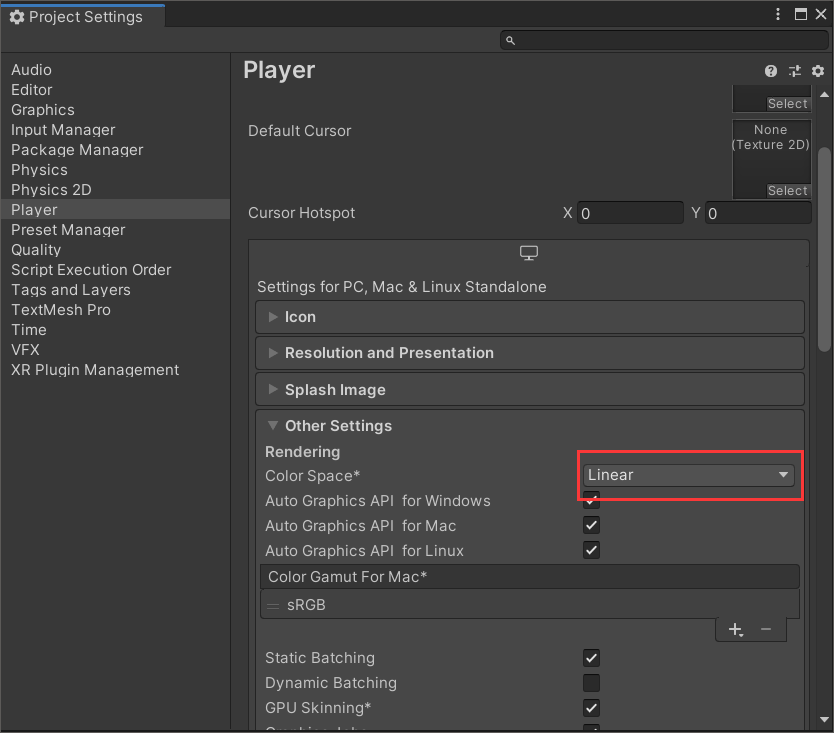Add a color gamut with plus button
The image size is (834, 733).
click(736, 630)
